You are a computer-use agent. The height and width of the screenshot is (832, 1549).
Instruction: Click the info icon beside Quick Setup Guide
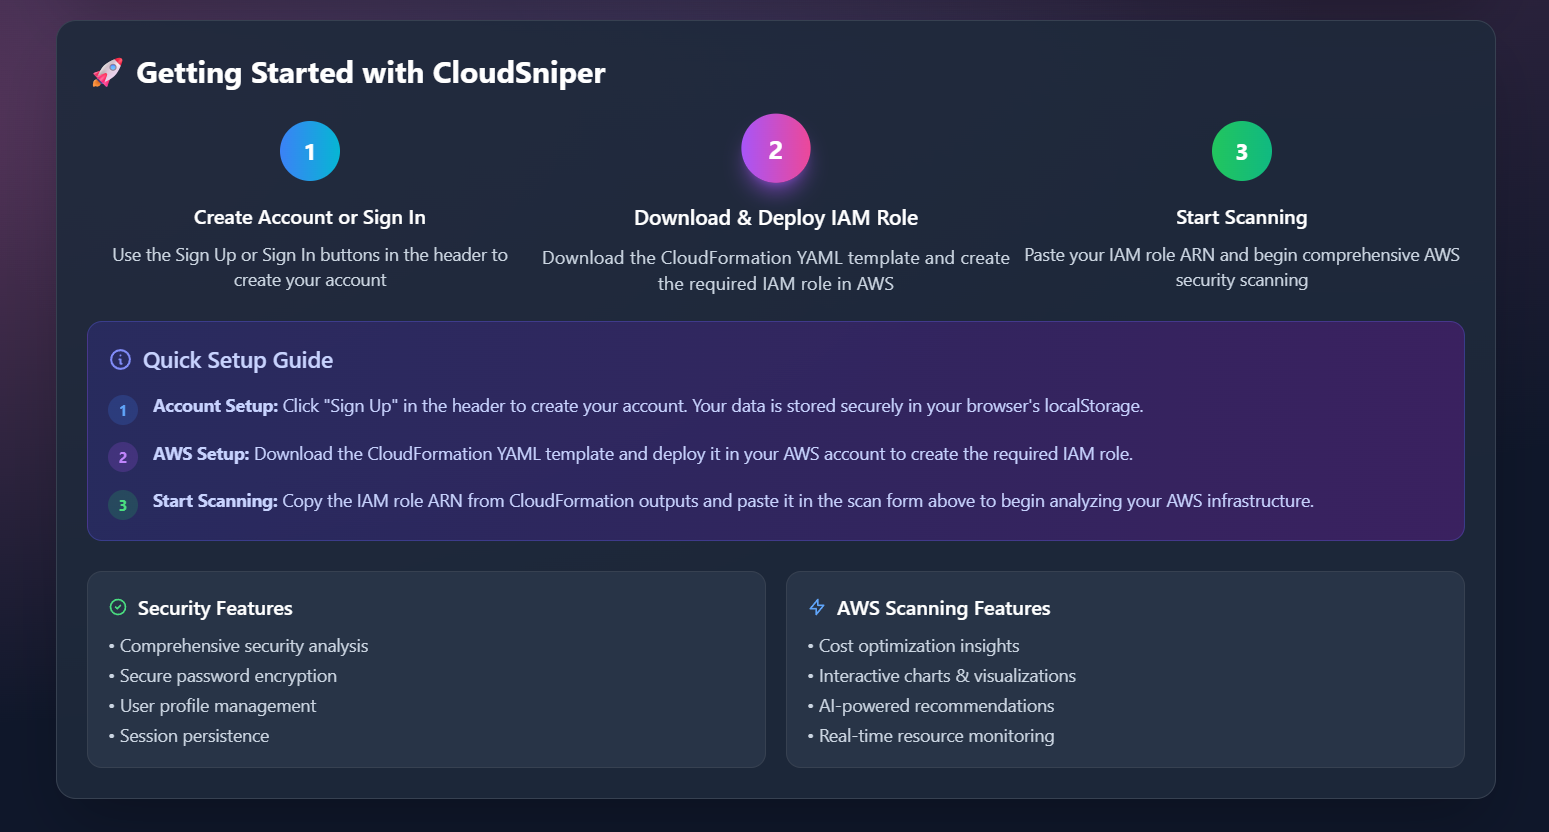pos(120,360)
